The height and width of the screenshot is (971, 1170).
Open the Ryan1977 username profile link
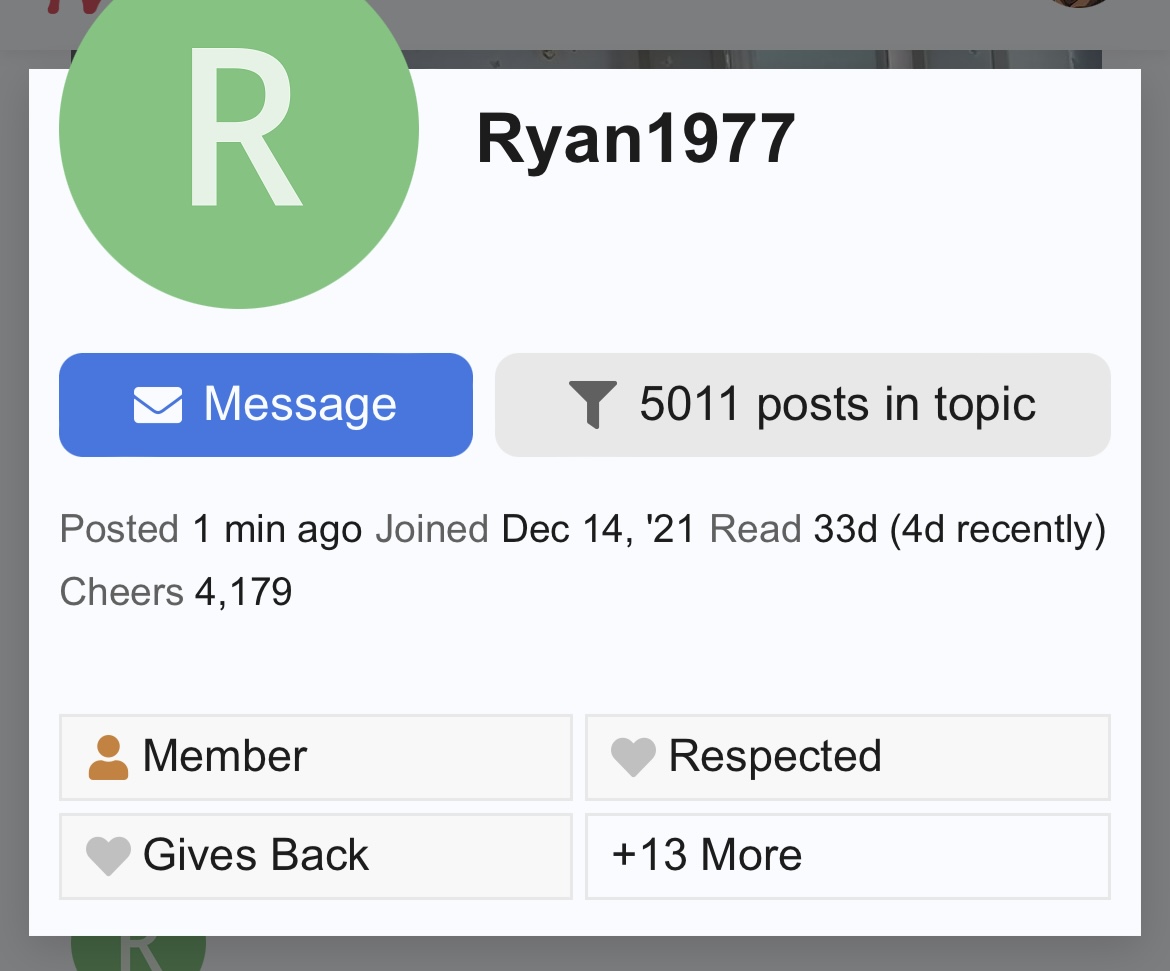click(x=636, y=139)
